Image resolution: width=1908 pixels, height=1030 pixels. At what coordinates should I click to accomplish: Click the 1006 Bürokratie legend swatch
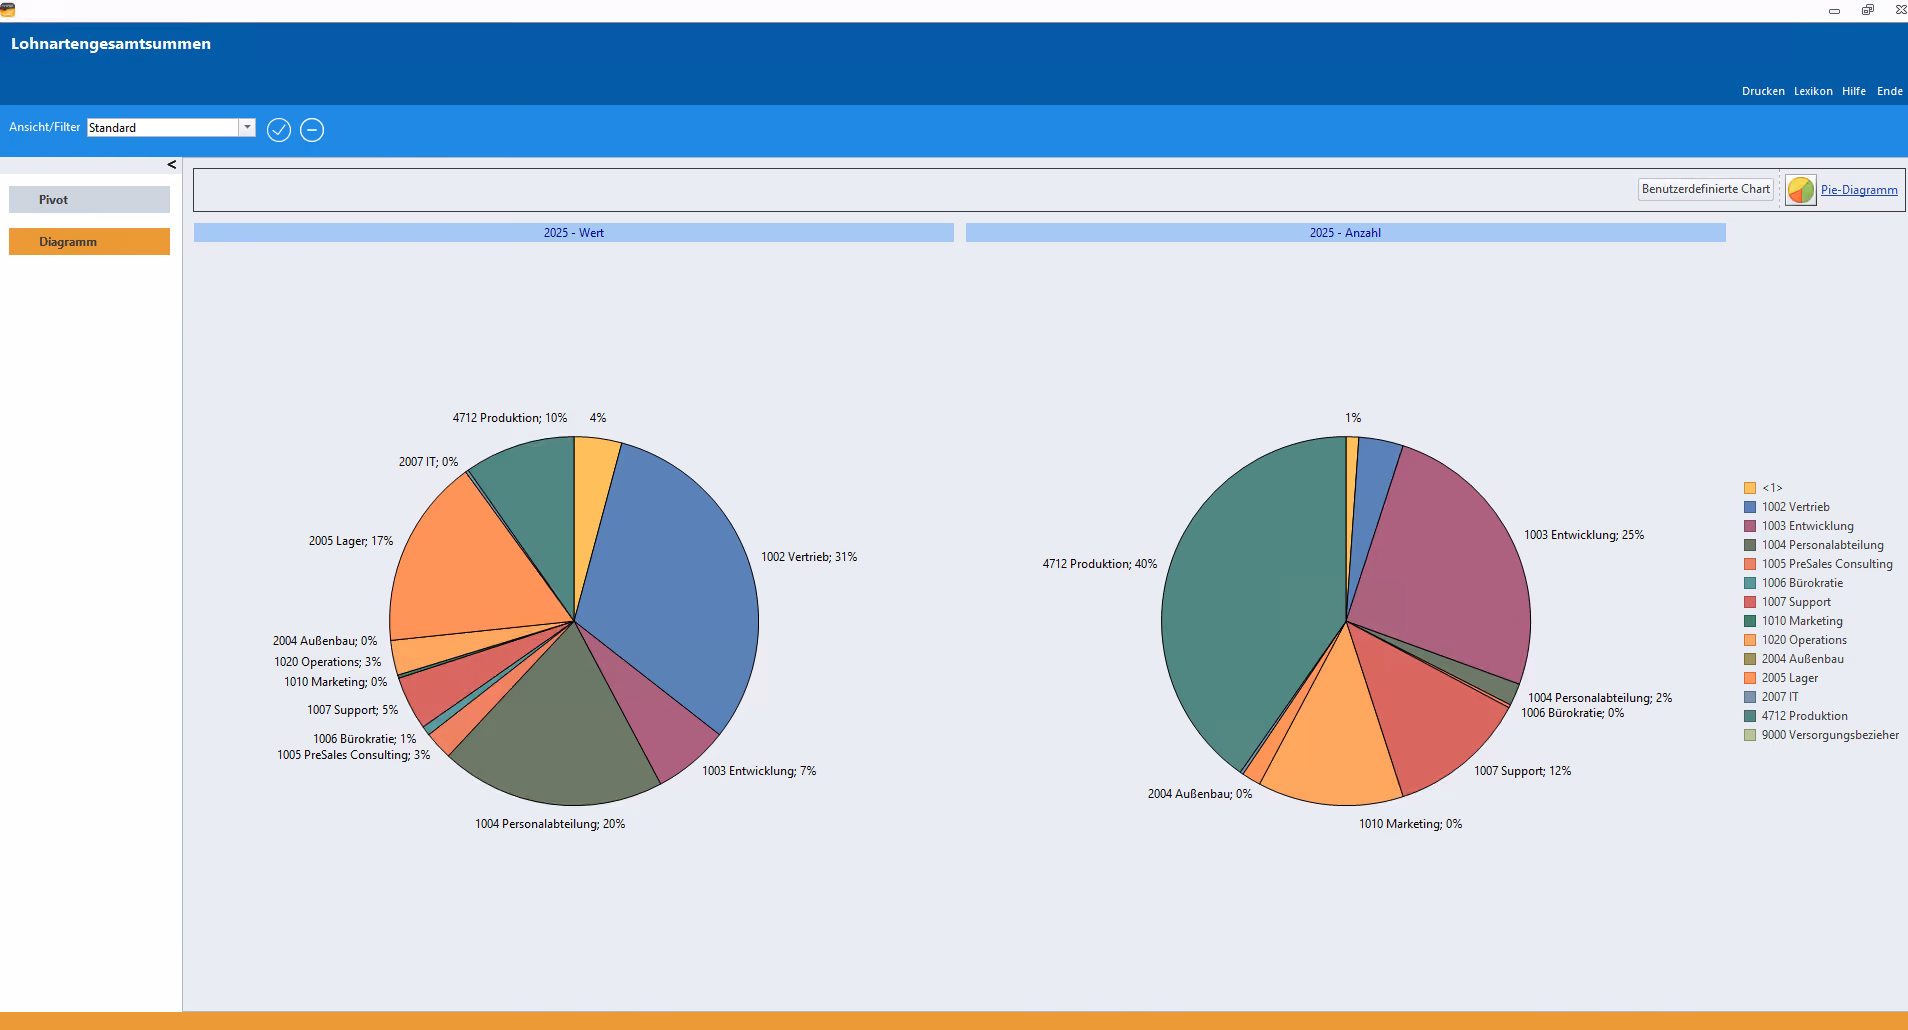click(x=1750, y=583)
